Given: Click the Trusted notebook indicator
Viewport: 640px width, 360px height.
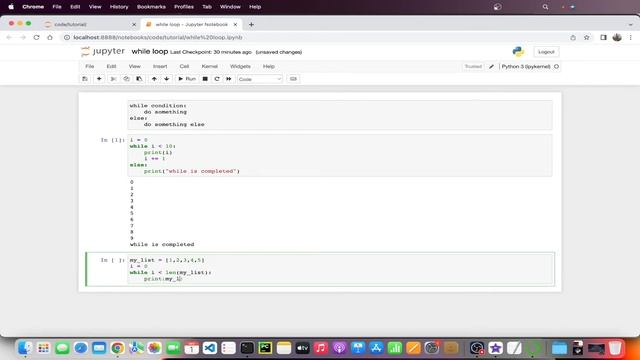Looking at the screenshot, I should point(473,66).
